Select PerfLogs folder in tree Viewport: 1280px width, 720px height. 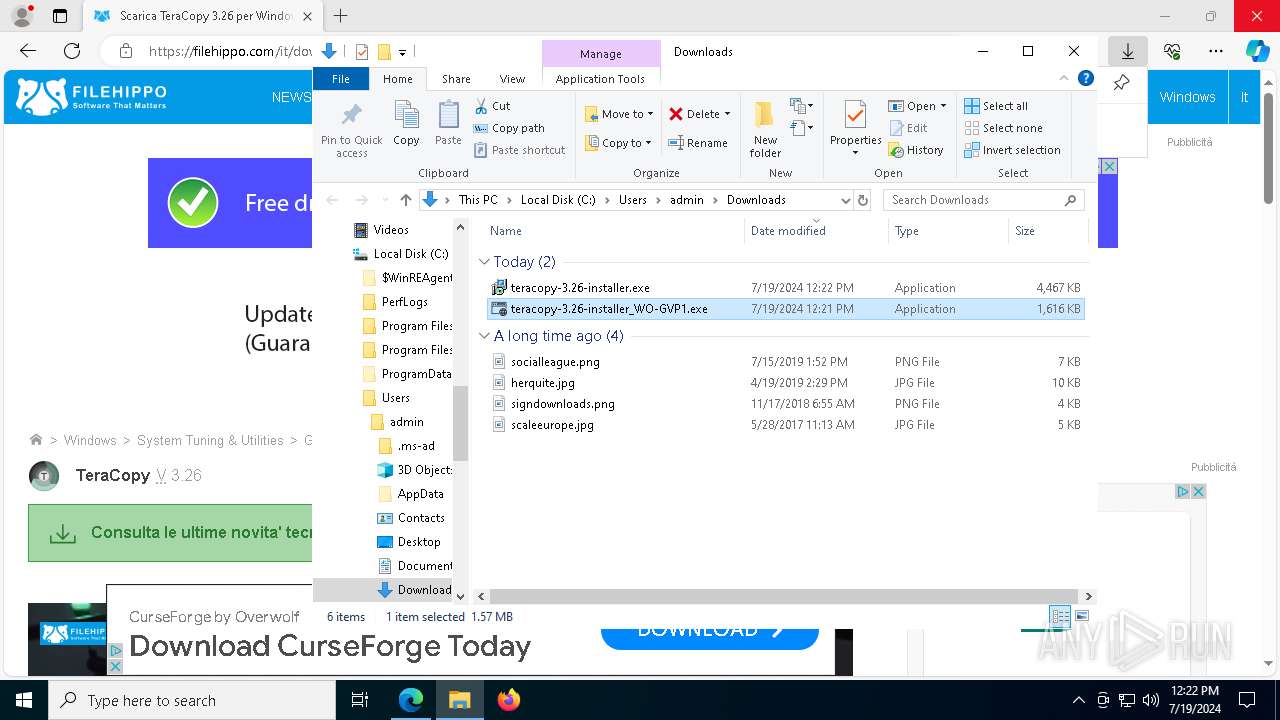click(404, 302)
